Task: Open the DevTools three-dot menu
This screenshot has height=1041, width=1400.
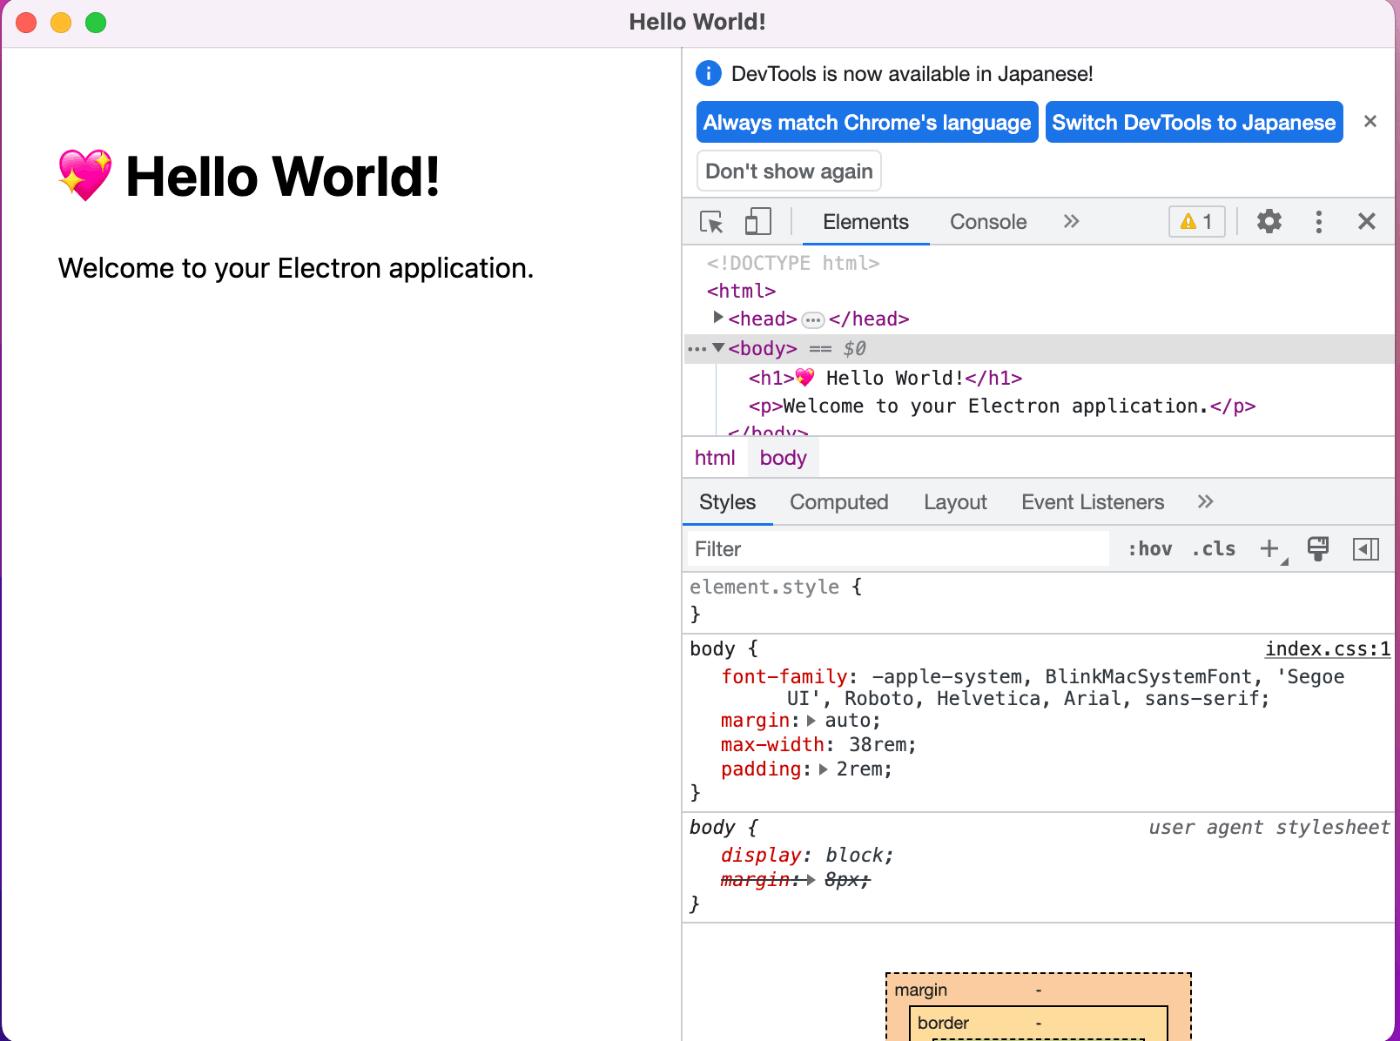Action: (1318, 222)
